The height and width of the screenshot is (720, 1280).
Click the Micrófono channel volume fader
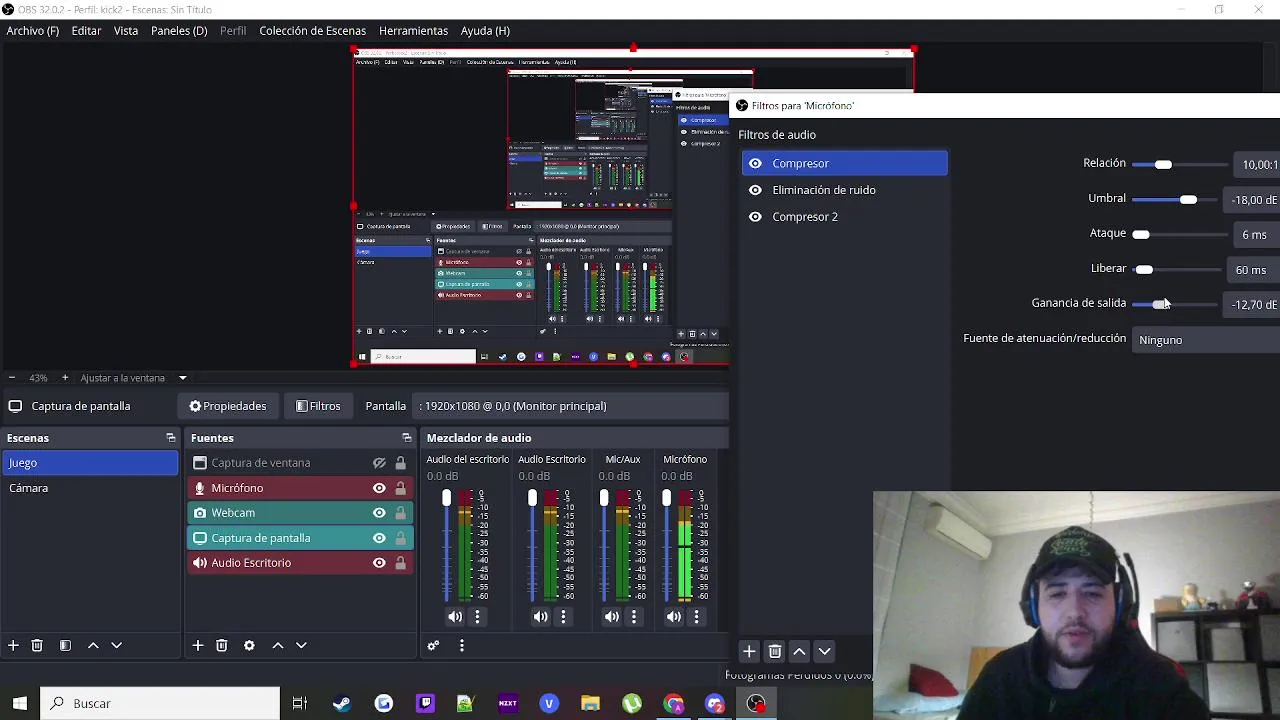click(x=667, y=498)
